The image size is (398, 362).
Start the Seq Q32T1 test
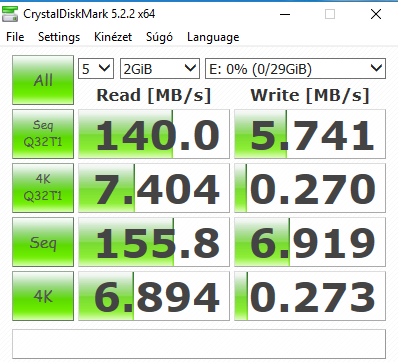[x=43, y=134]
